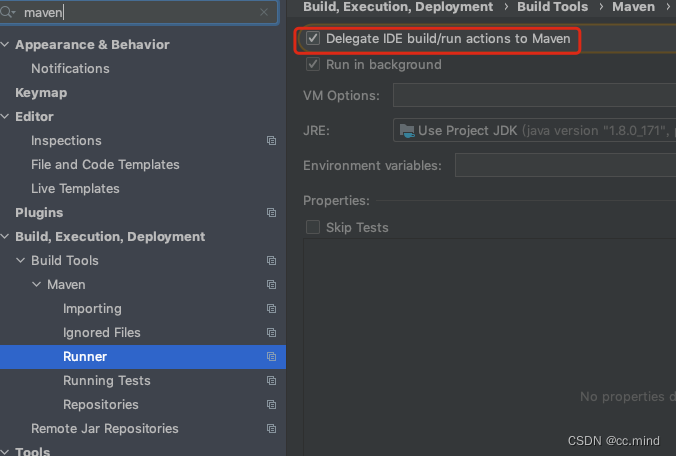Viewport: 676px width, 456px height.
Task: Click the project-level icon beside Plugins
Action: [x=271, y=213]
